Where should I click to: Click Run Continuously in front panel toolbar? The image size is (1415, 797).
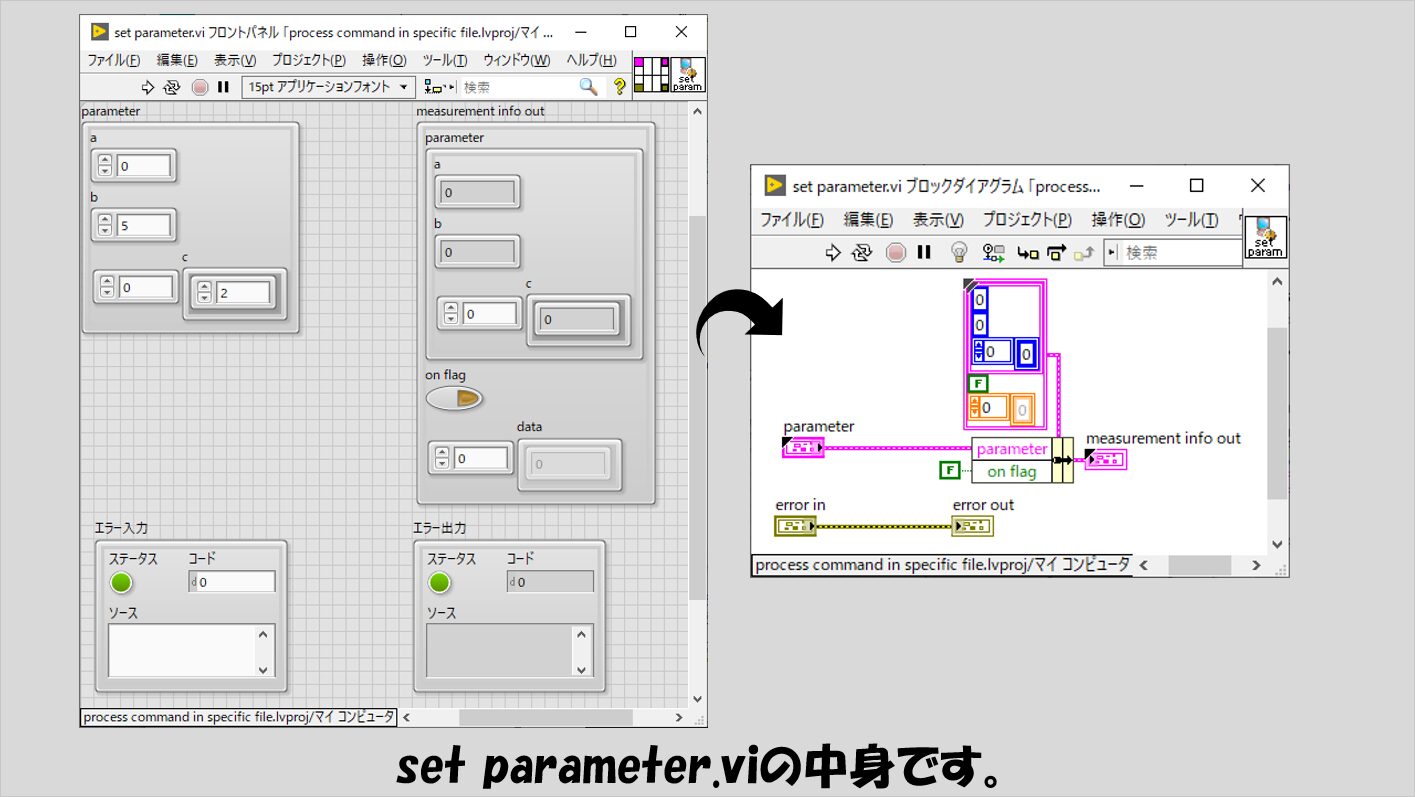coord(172,87)
